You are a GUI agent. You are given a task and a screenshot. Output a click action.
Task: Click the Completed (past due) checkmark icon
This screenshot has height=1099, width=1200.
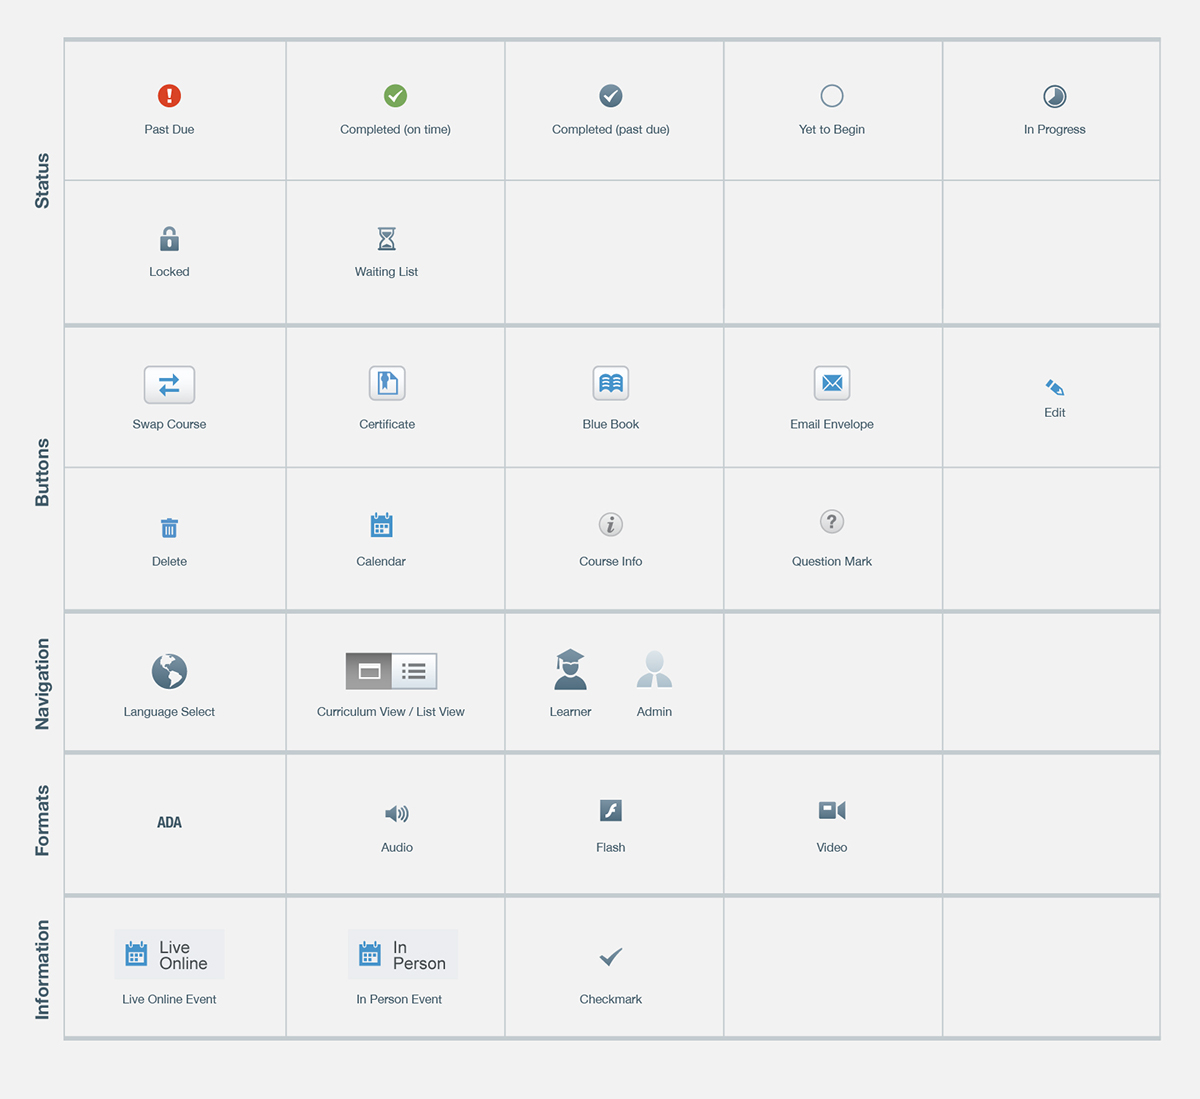click(610, 96)
